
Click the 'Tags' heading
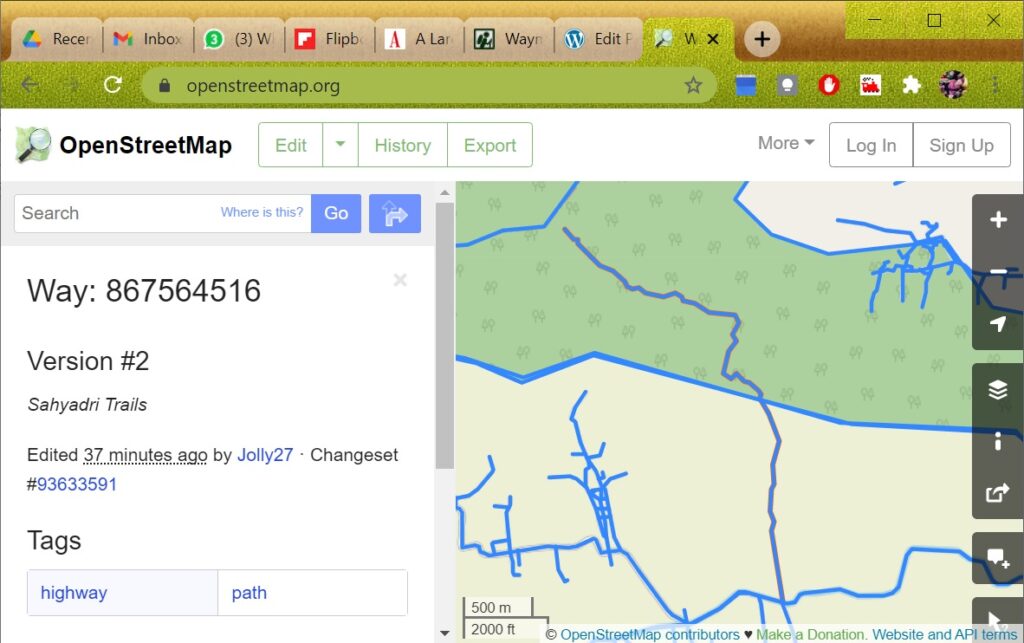tap(54, 541)
